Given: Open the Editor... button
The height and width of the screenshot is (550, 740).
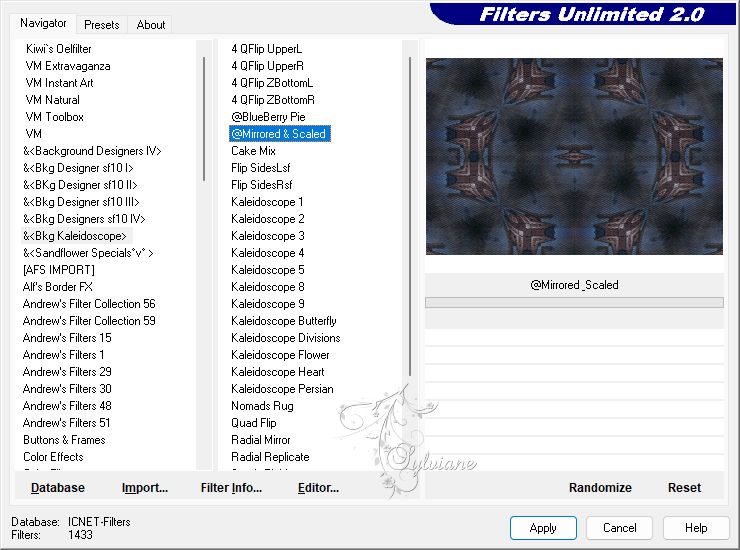Looking at the screenshot, I should click(x=318, y=488).
